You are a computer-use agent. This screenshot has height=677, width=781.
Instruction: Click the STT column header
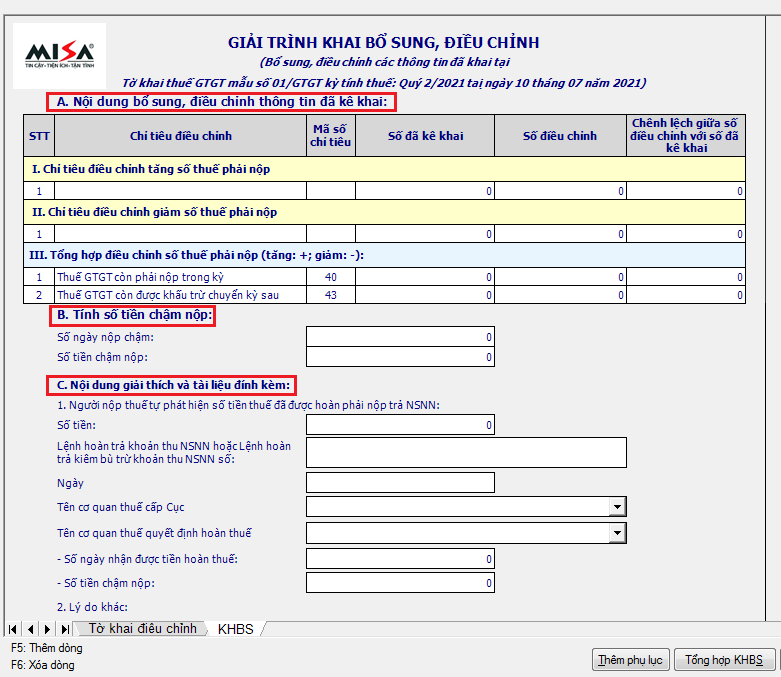(39, 135)
